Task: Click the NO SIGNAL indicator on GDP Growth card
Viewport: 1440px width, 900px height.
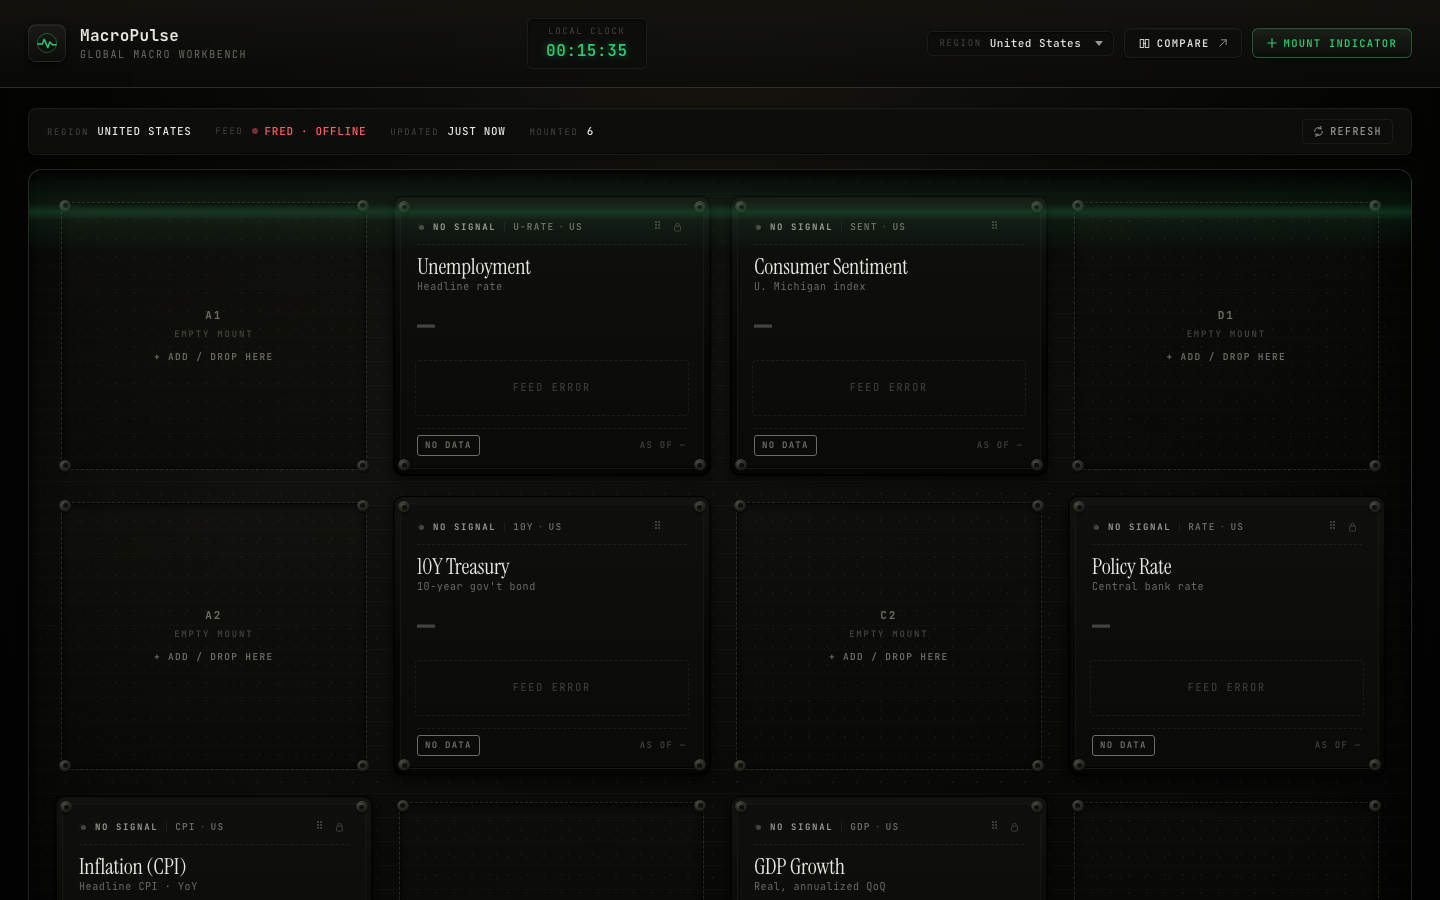Action: (x=794, y=827)
